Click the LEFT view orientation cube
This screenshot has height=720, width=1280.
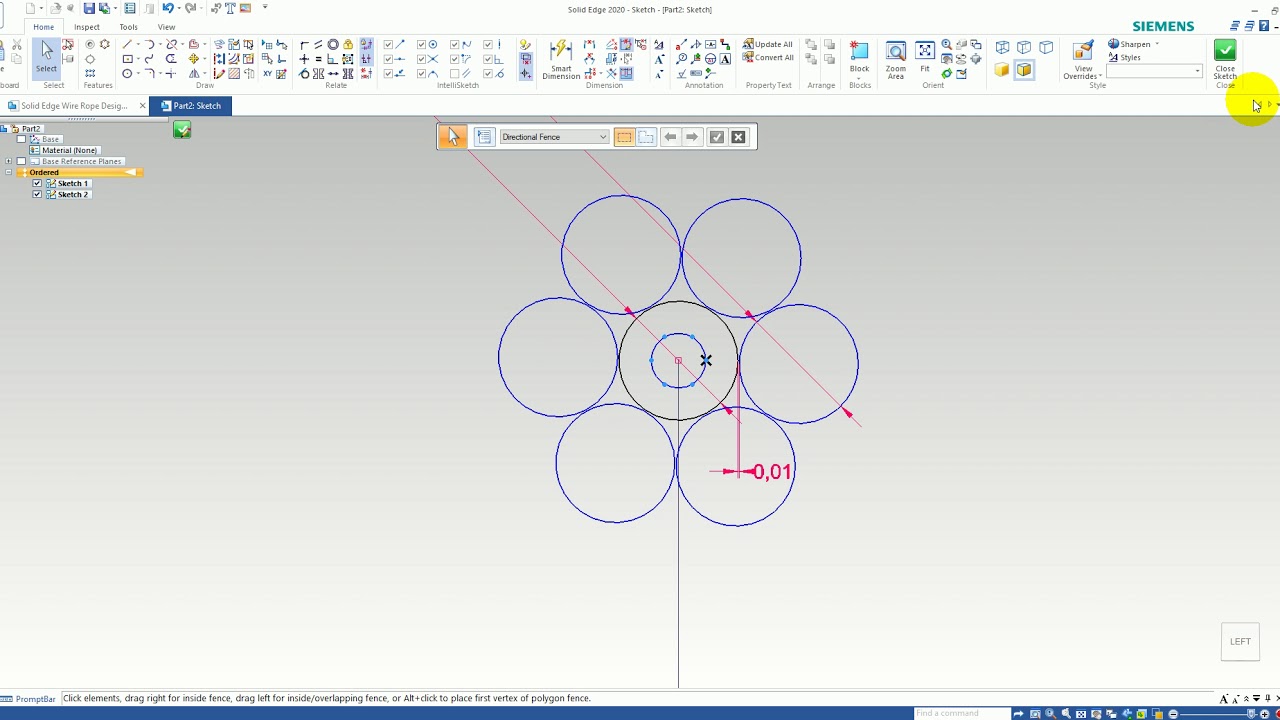coord(1240,642)
